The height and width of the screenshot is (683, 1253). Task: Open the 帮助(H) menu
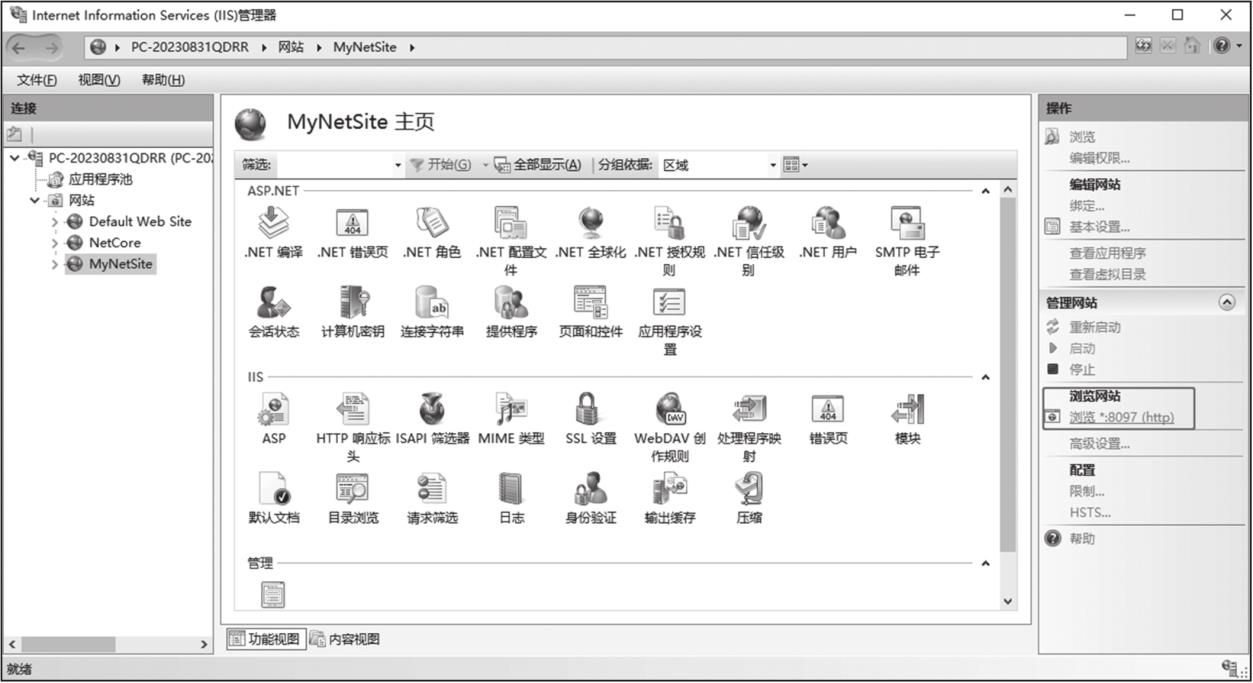click(x=163, y=80)
